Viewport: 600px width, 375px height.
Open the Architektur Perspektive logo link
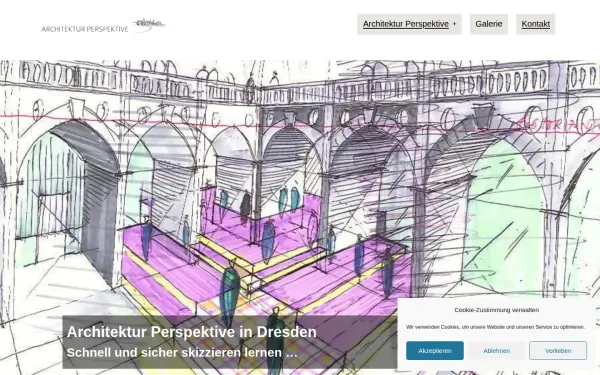point(103,26)
